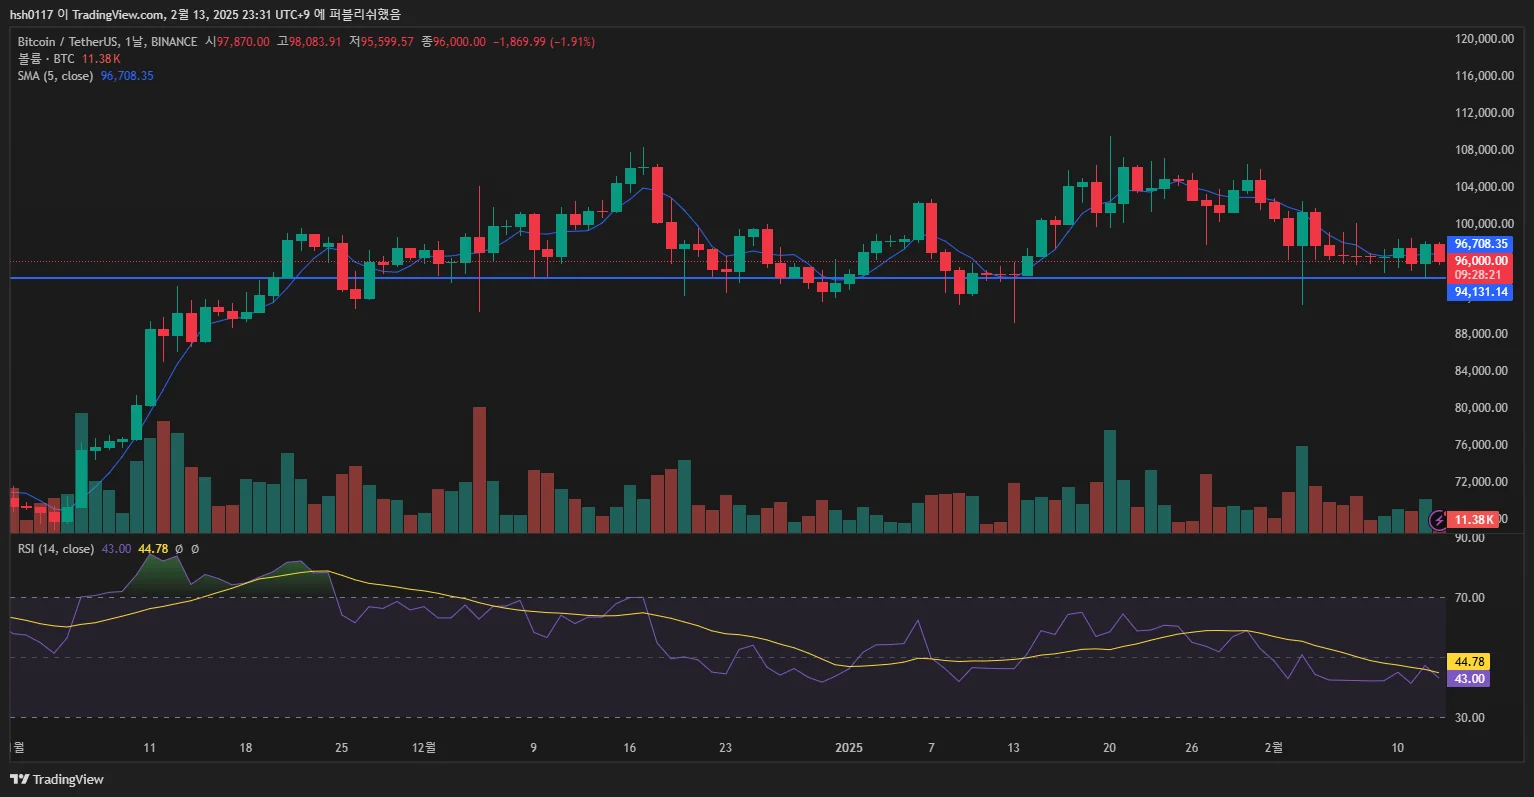Viewport: 1534px width, 797px height.
Task: Click the yellow 44.78 RSI axis tag
Action: click(x=1468, y=662)
